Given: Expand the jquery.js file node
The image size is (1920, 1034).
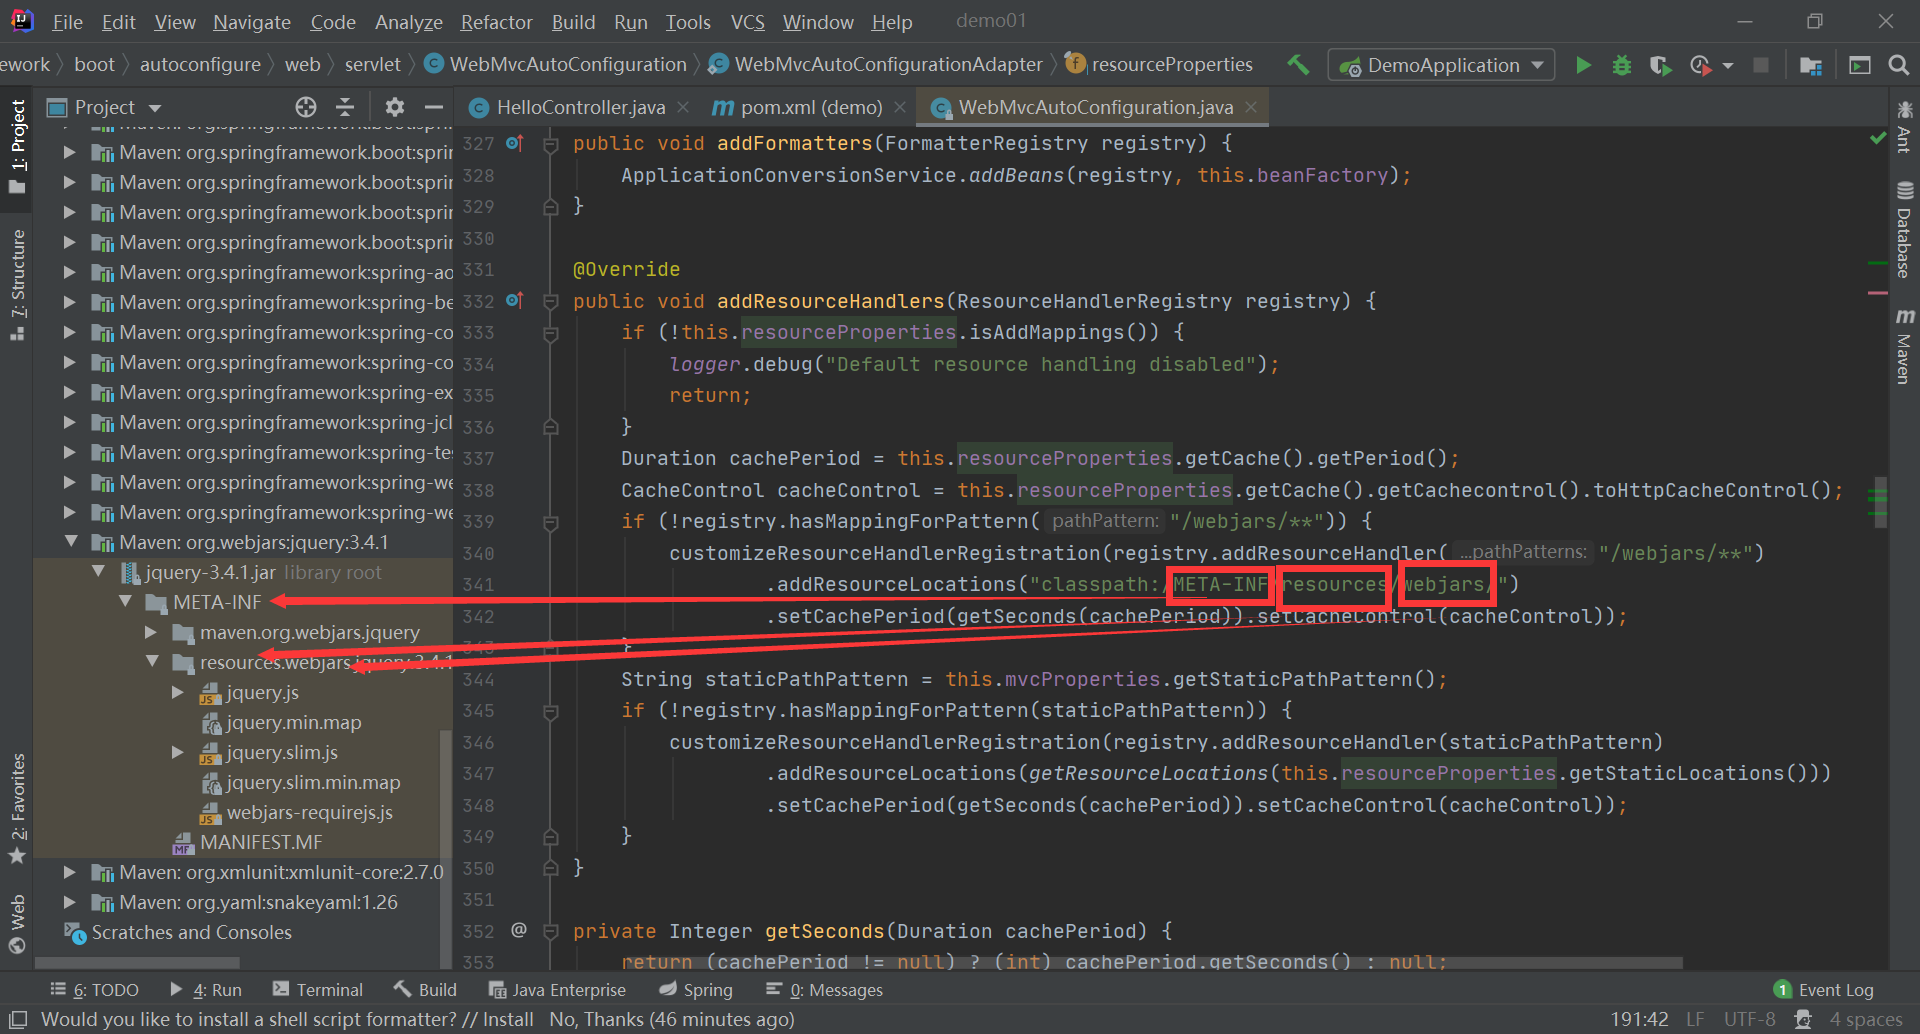Looking at the screenshot, I should [178, 692].
